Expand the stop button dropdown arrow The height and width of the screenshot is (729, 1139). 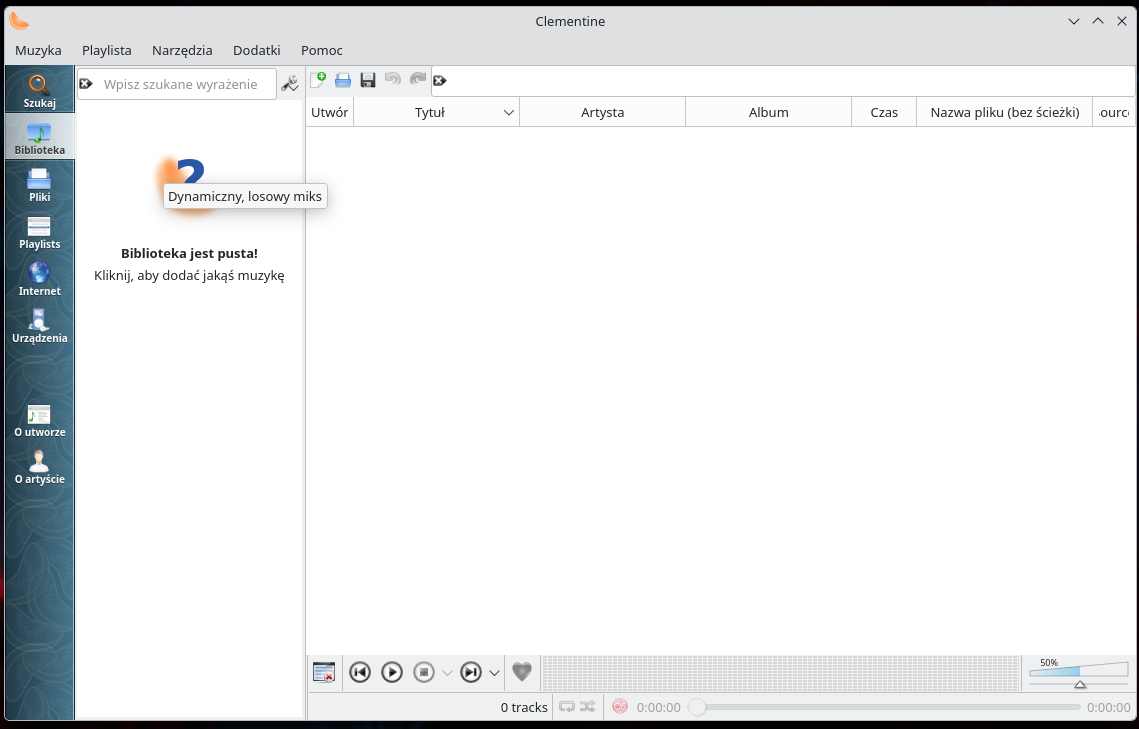pos(447,673)
